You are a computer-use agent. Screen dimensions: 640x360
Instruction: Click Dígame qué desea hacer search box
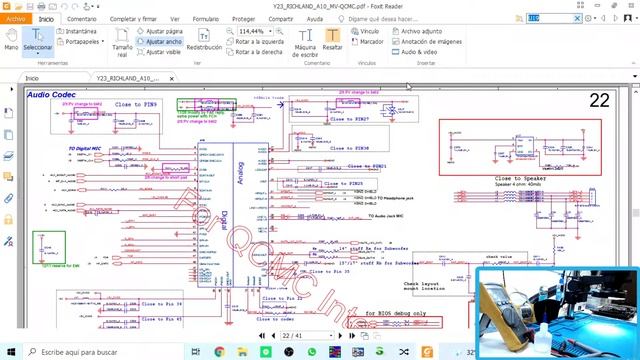click(378, 19)
